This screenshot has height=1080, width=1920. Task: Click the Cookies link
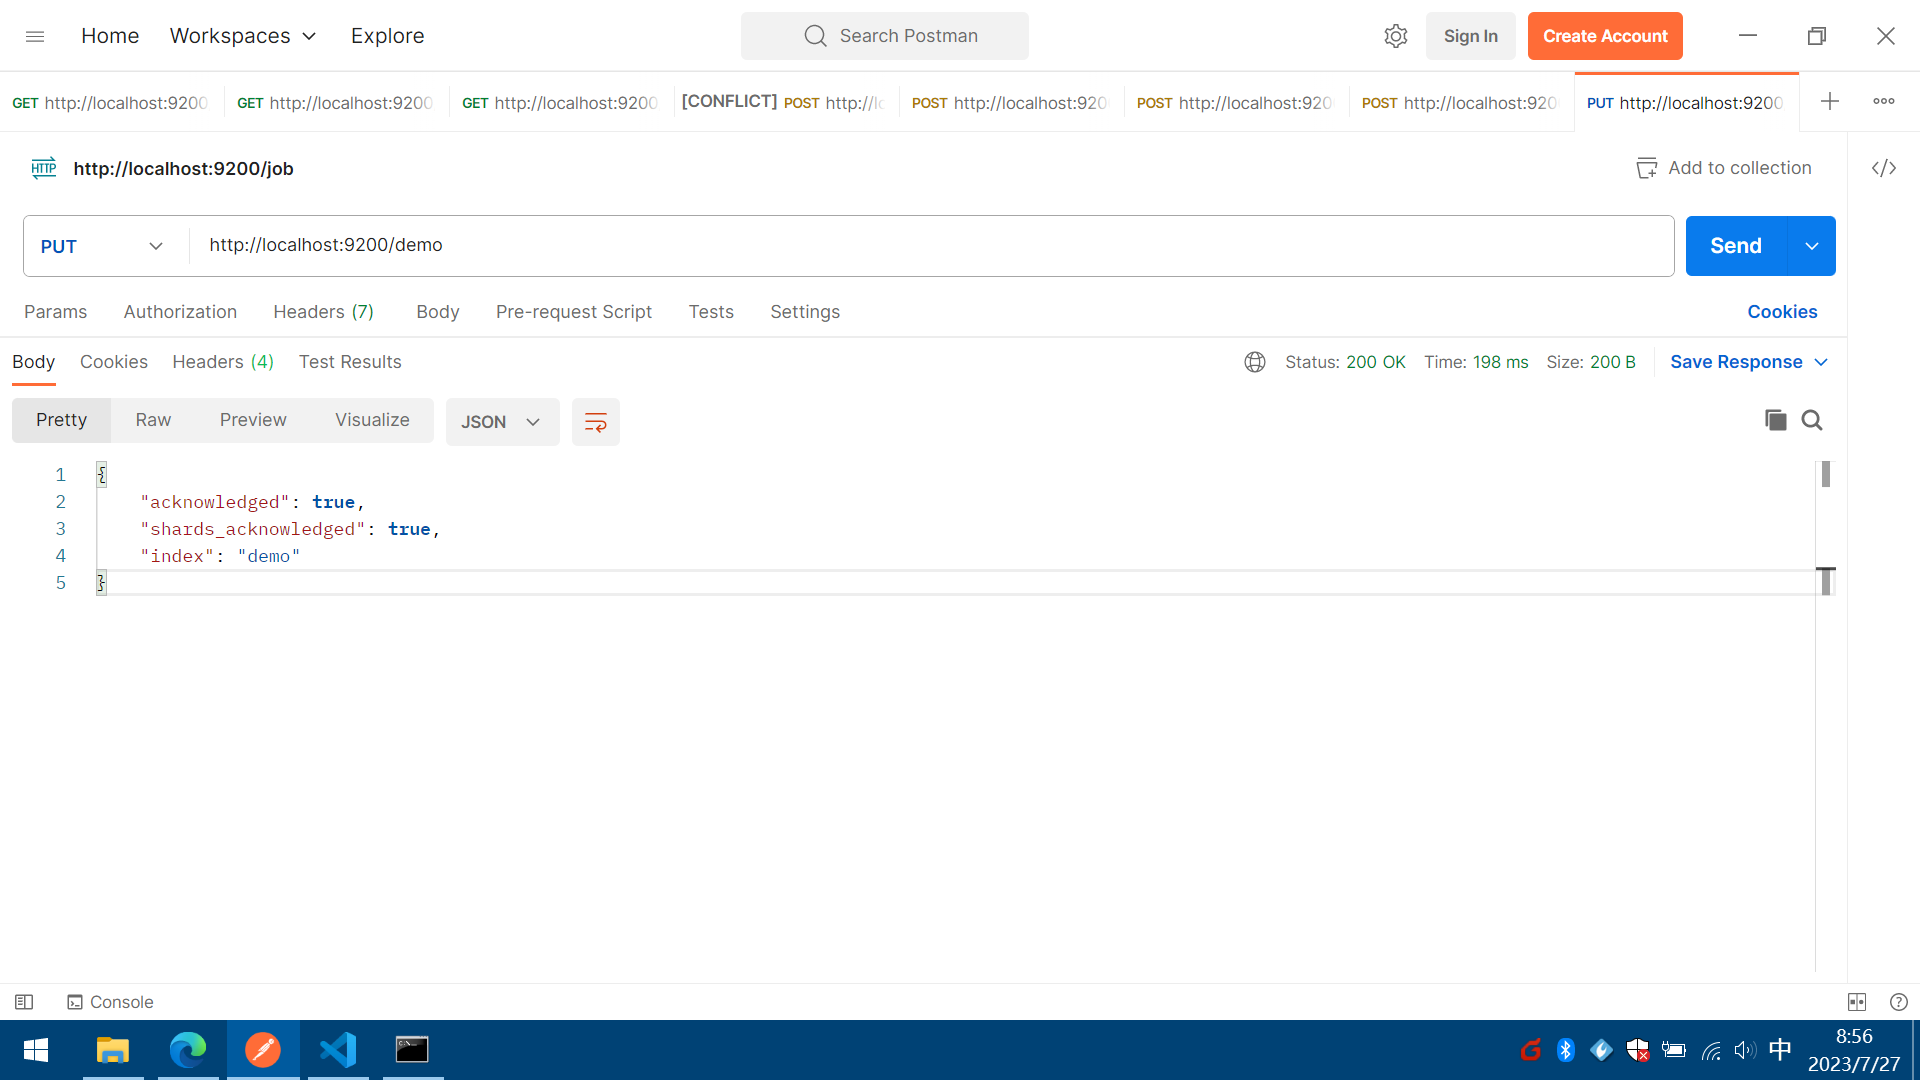tap(1782, 312)
